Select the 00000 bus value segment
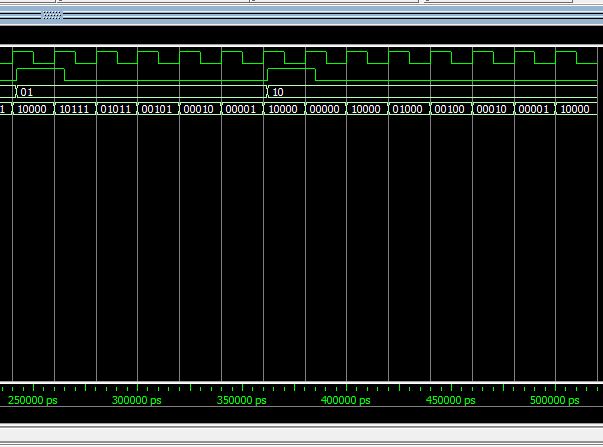Image resolution: width=603 pixels, height=447 pixels. pos(324,109)
